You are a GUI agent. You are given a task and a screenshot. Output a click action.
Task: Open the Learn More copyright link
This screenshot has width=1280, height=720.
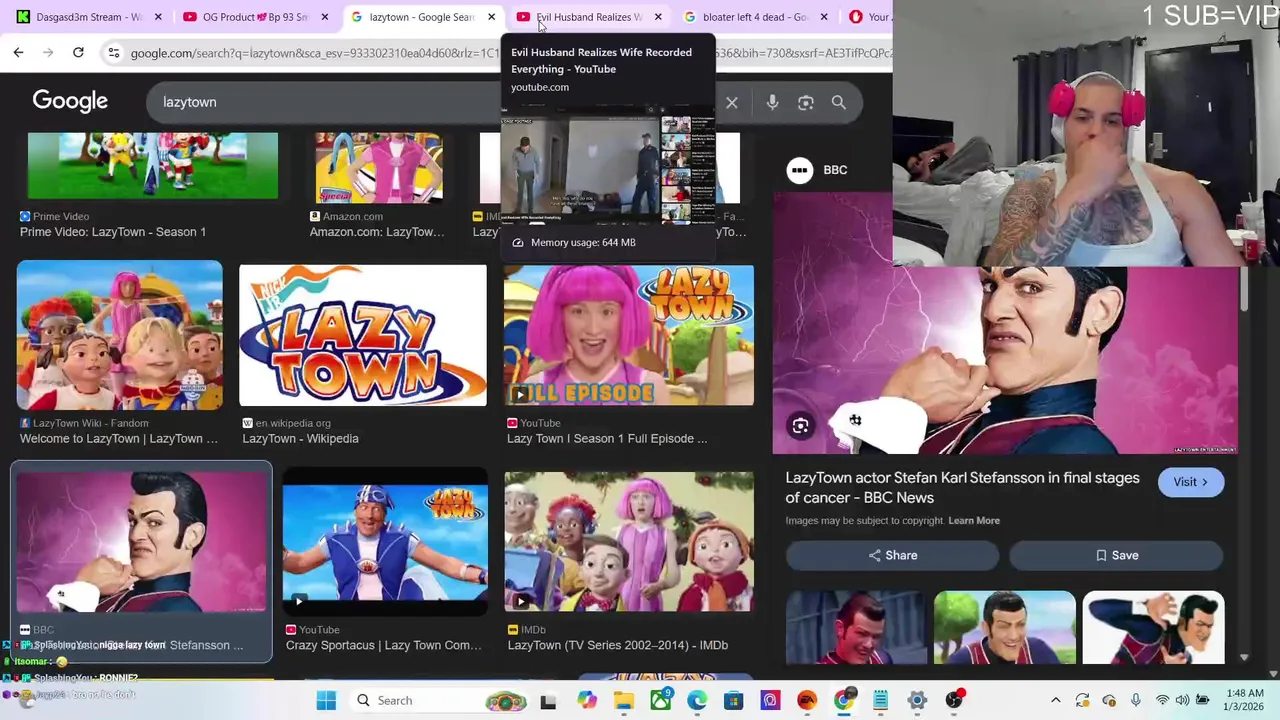point(974,521)
